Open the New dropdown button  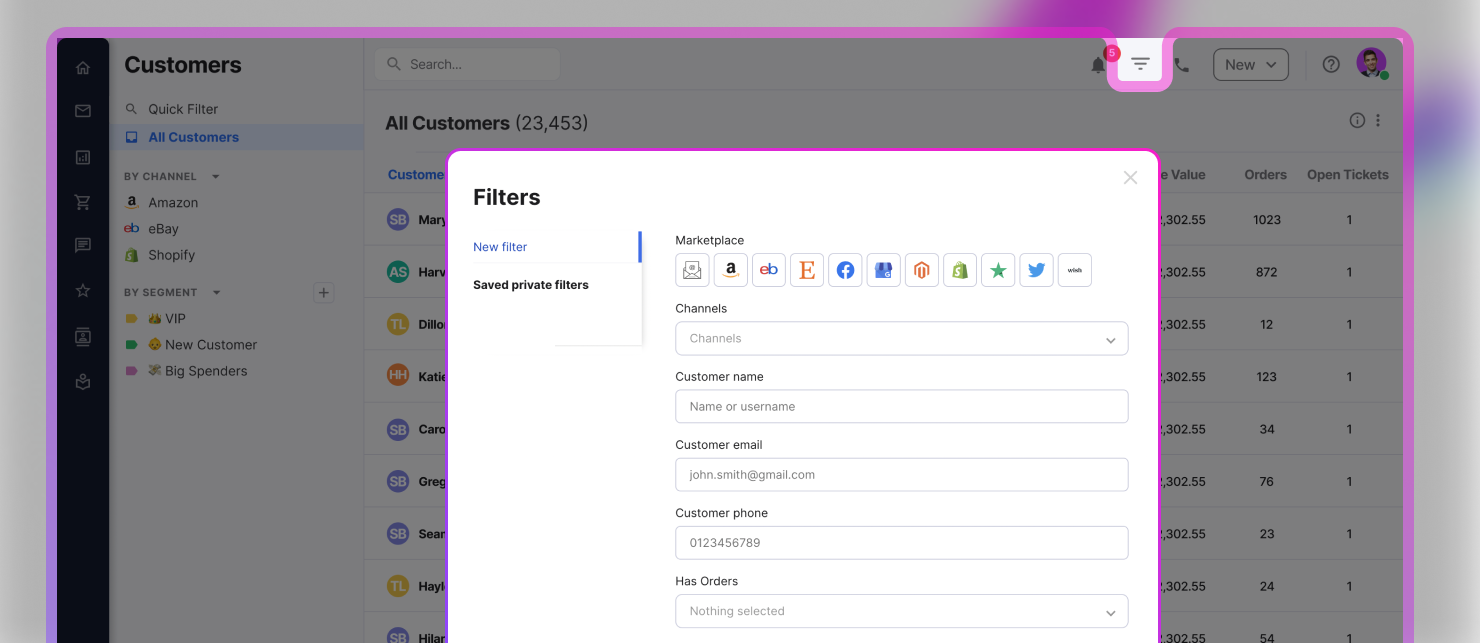(1250, 64)
